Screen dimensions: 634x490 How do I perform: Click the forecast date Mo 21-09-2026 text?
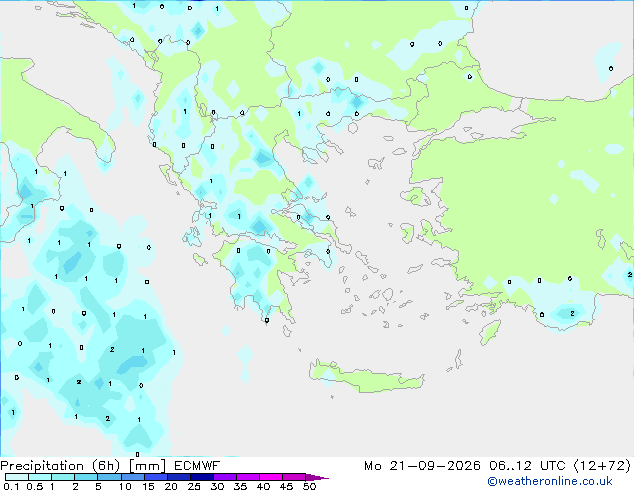422,466
